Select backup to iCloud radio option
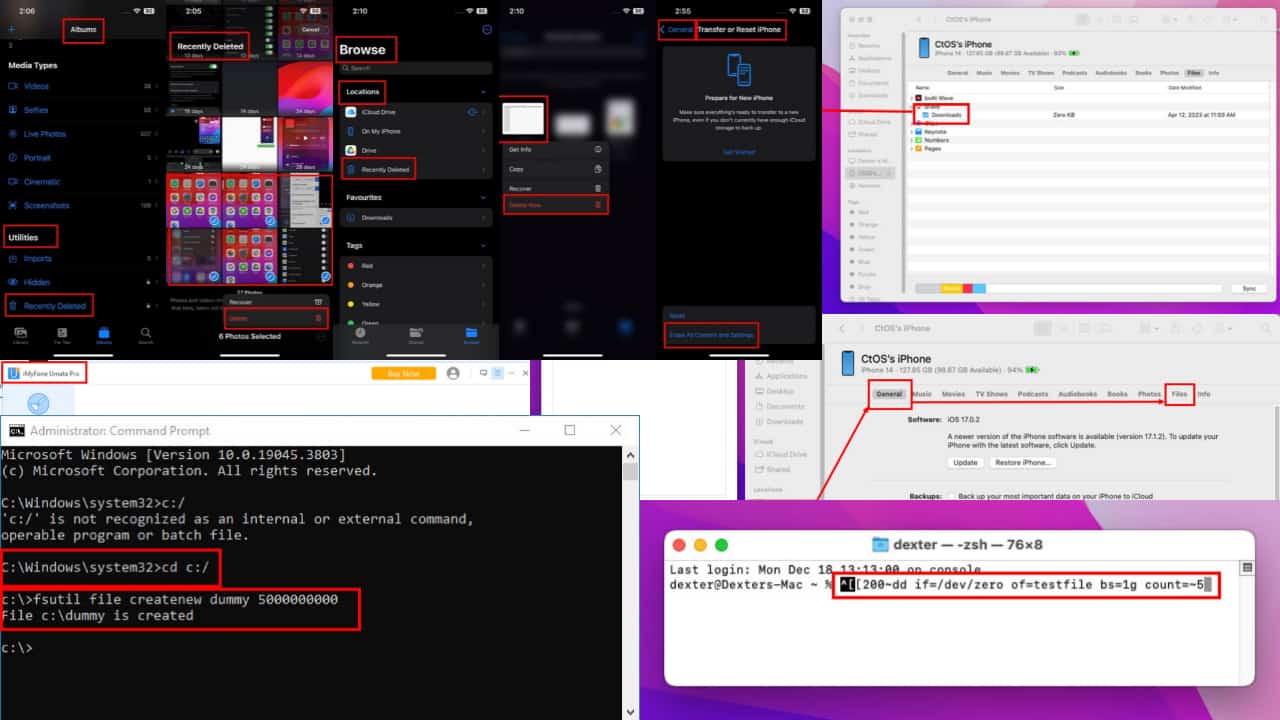The width and height of the screenshot is (1280, 720). (952, 496)
